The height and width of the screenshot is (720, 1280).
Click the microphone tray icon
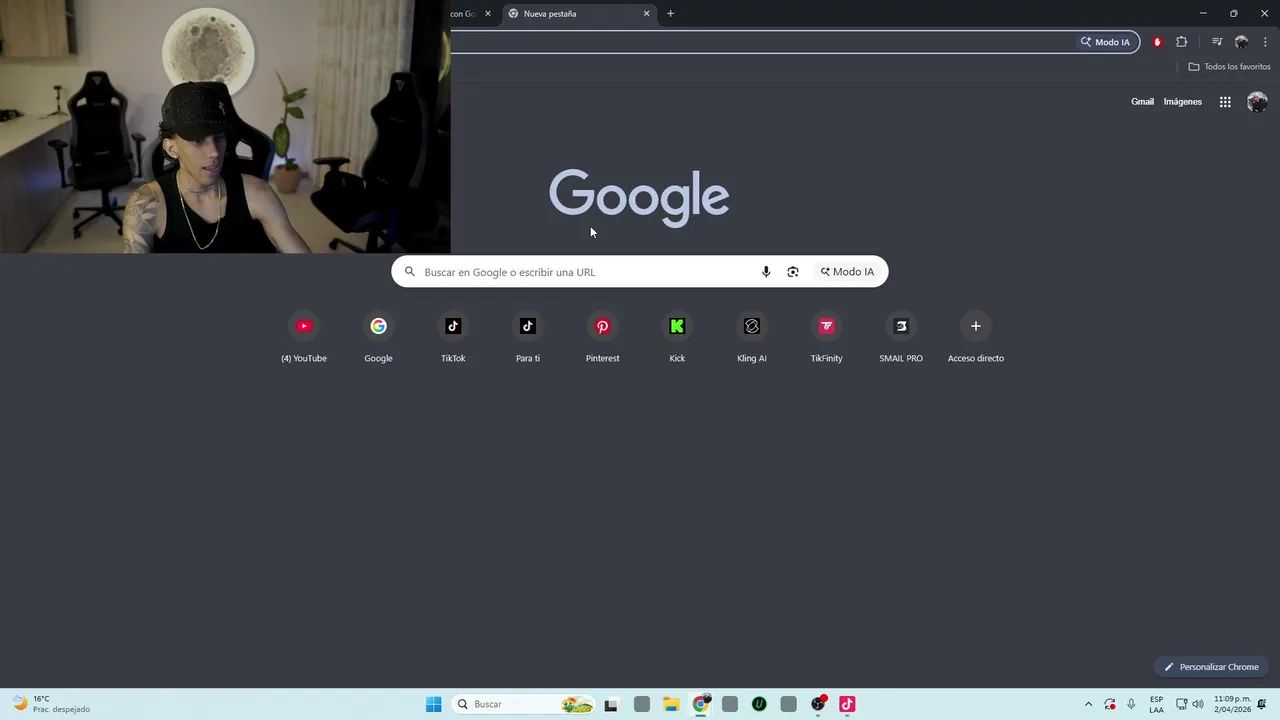coord(1131,704)
